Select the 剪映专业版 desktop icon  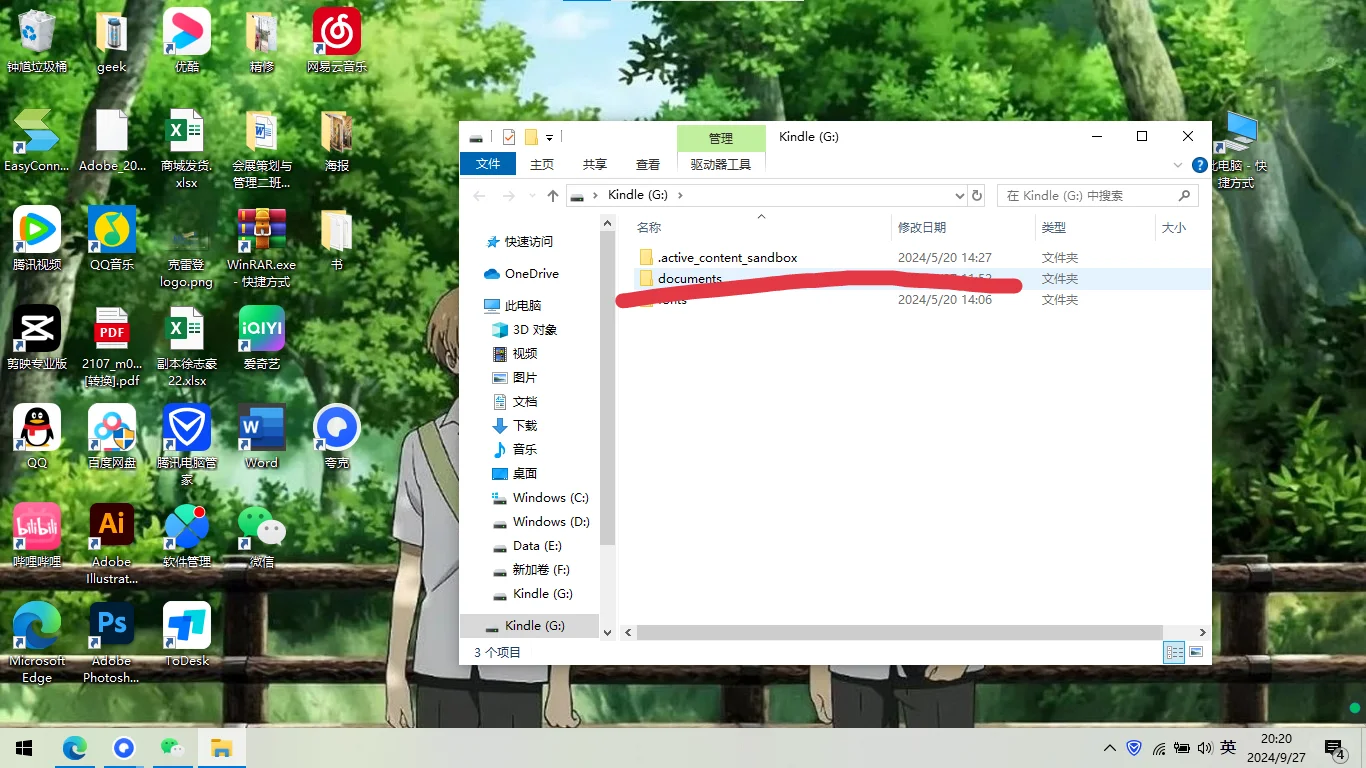[x=37, y=338]
